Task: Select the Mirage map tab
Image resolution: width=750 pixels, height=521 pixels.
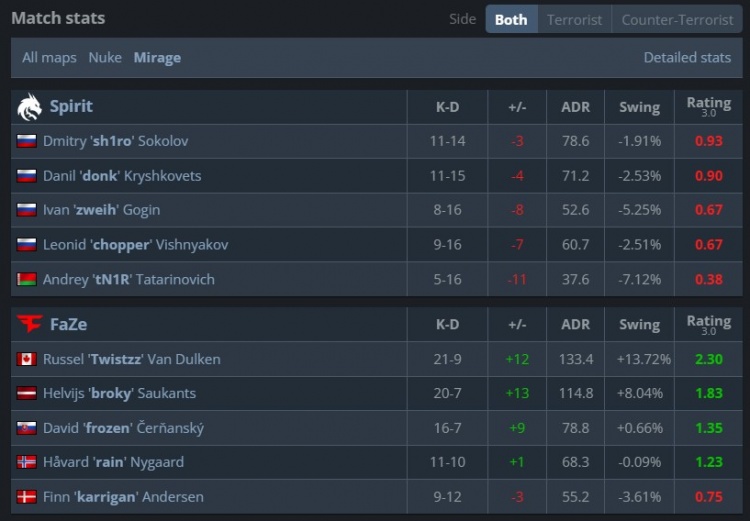Action: pos(157,57)
